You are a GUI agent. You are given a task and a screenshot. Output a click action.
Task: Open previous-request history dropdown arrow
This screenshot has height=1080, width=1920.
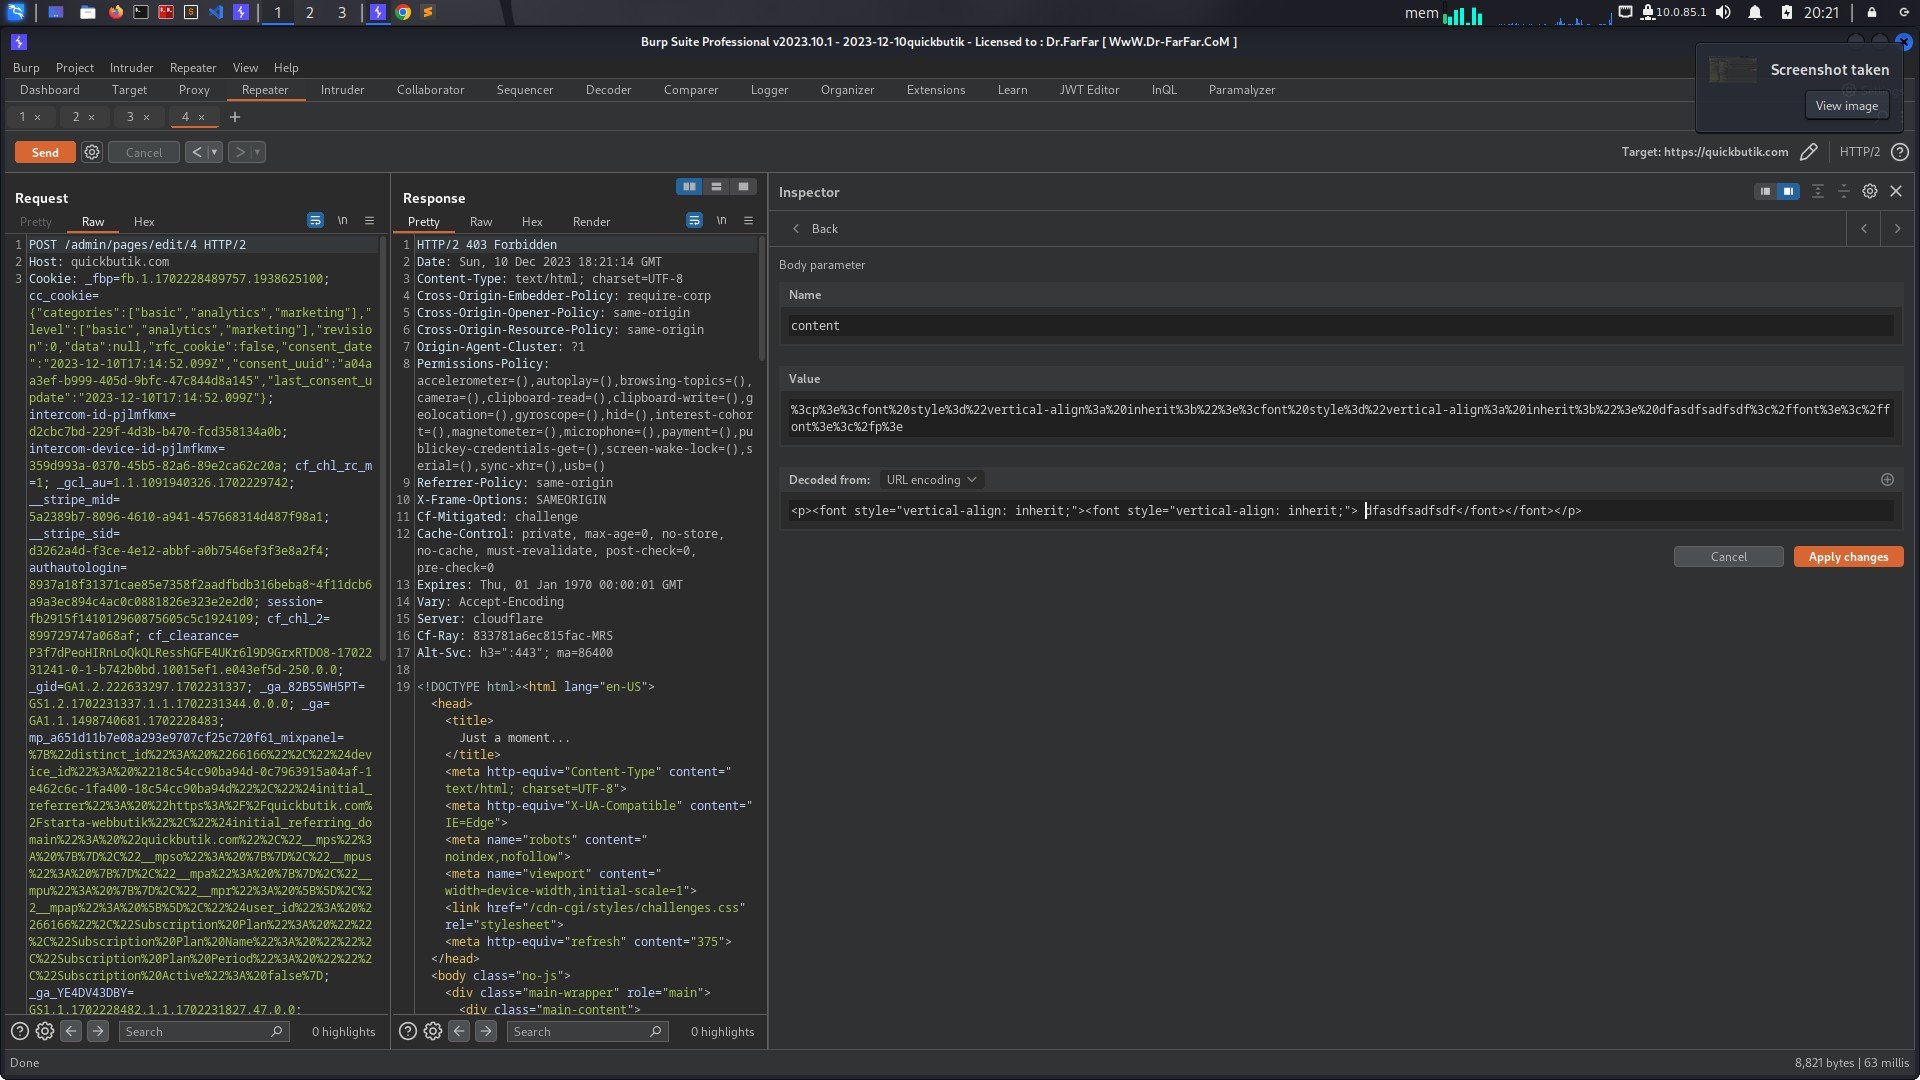coord(214,152)
